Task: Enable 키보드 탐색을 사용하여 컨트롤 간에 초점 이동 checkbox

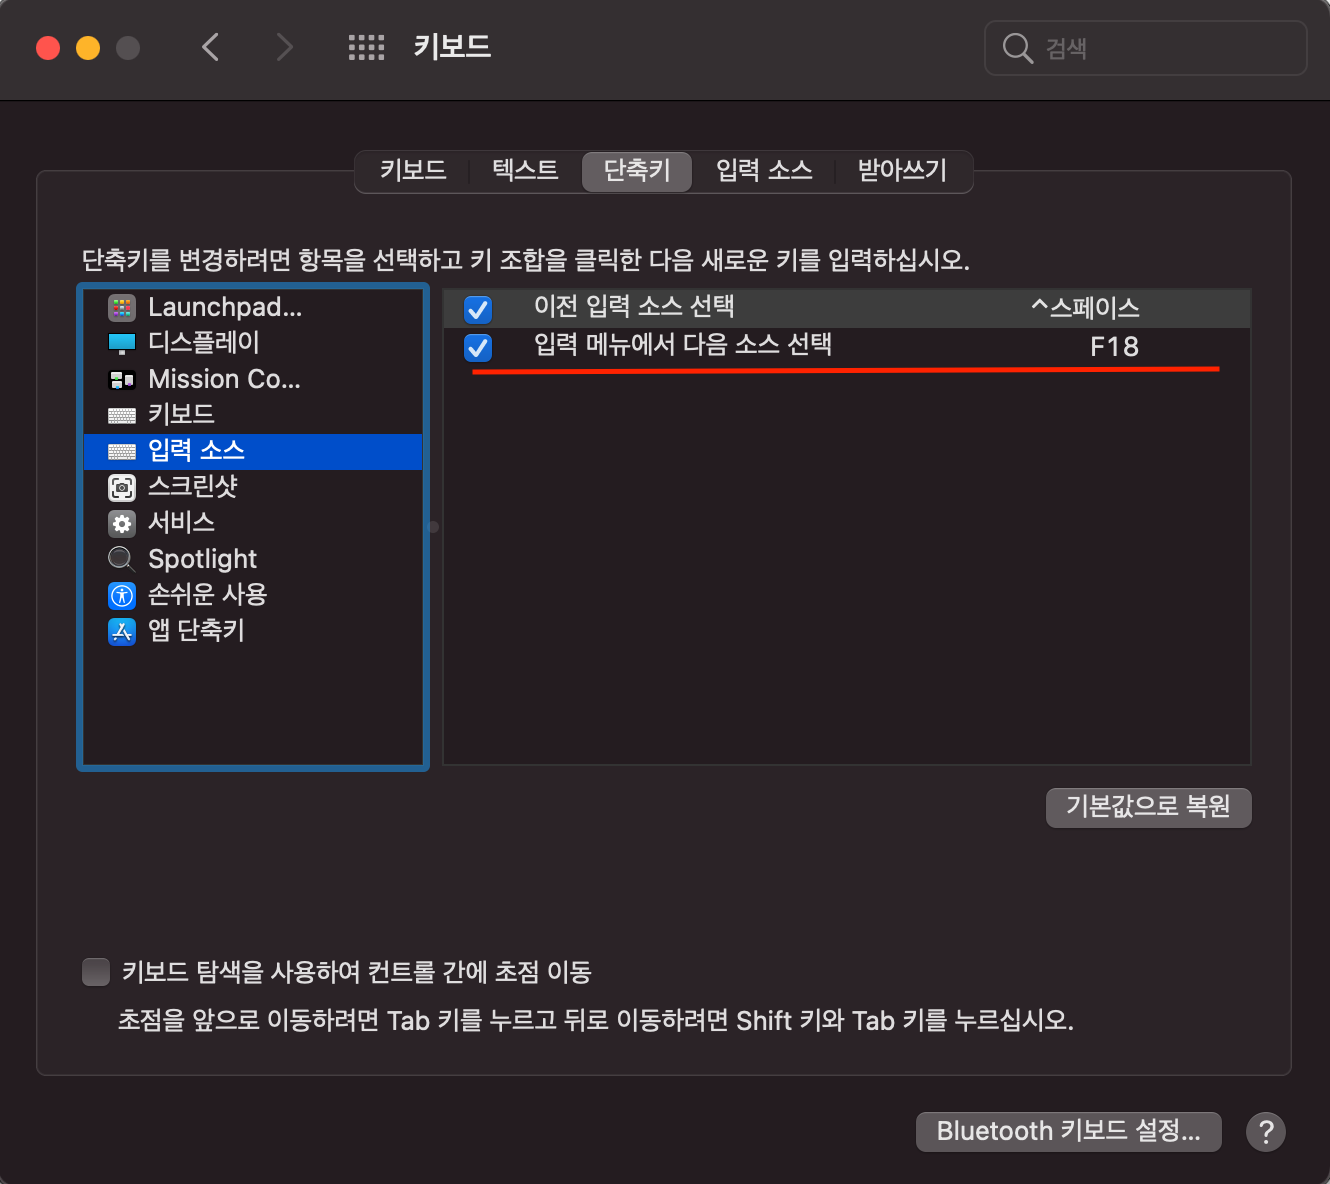Action: 96,972
